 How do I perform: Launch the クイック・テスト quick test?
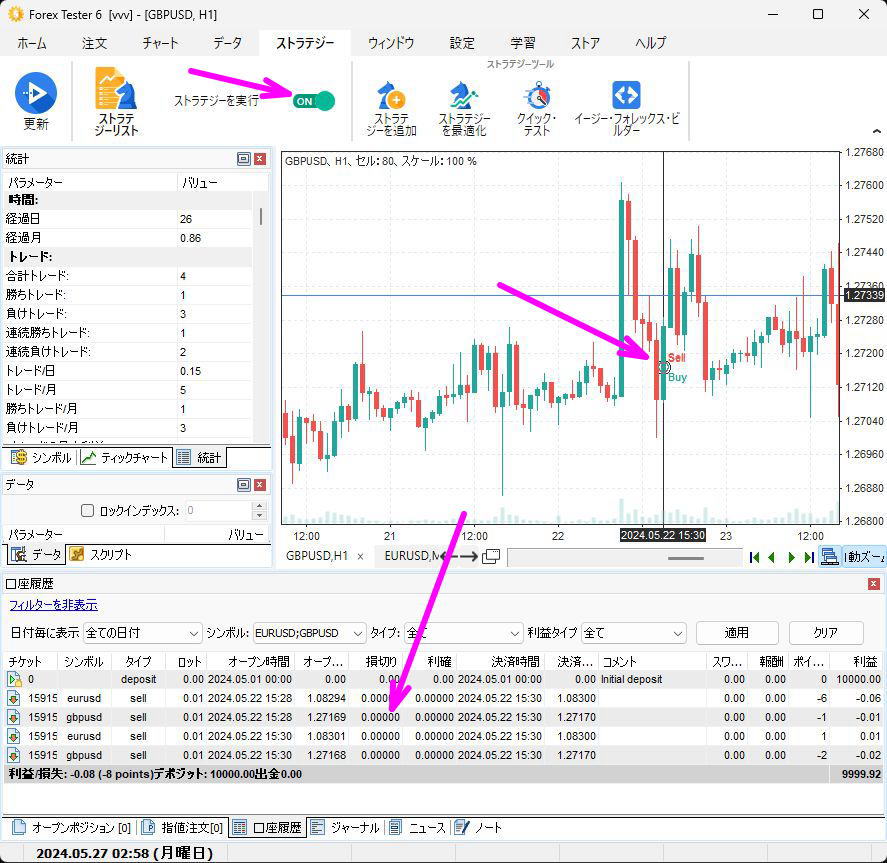click(537, 97)
